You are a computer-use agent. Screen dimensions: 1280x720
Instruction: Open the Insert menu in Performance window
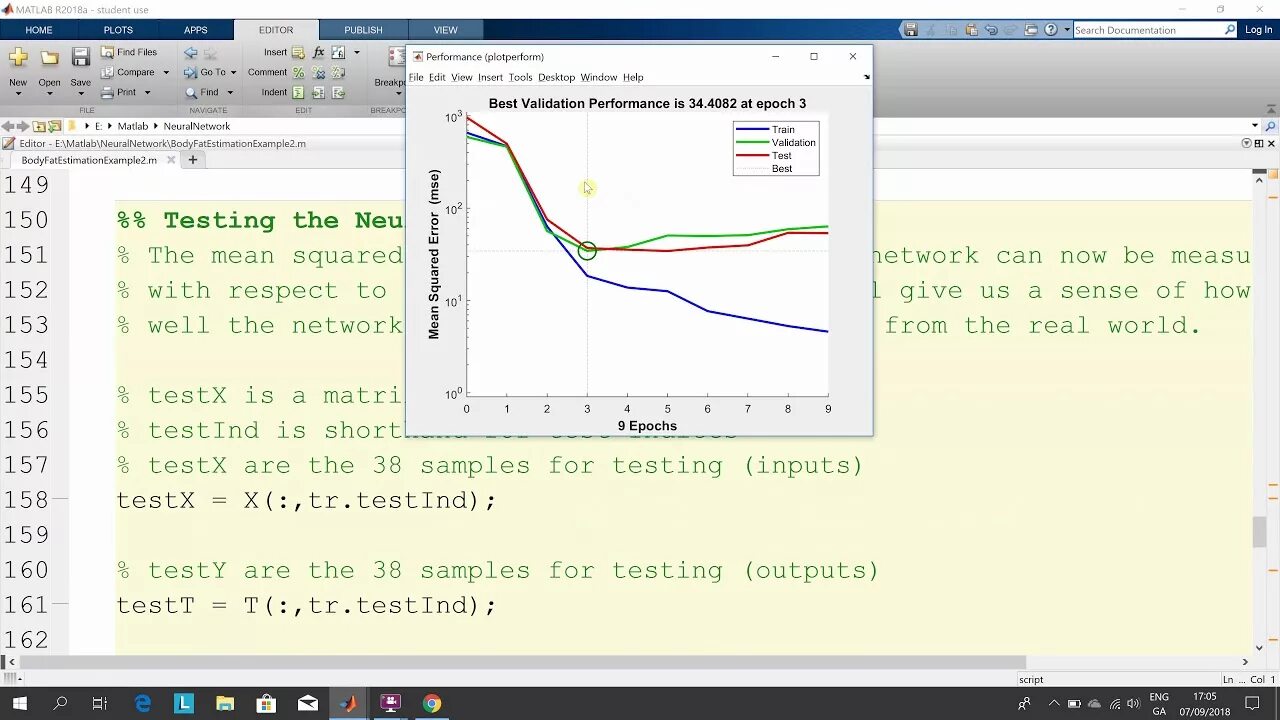pos(490,77)
